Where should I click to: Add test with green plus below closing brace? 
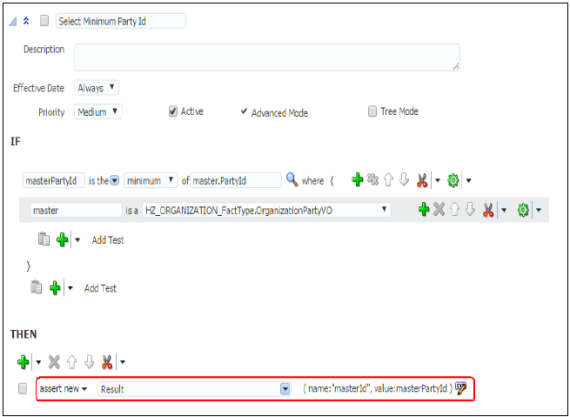click(55, 288)
